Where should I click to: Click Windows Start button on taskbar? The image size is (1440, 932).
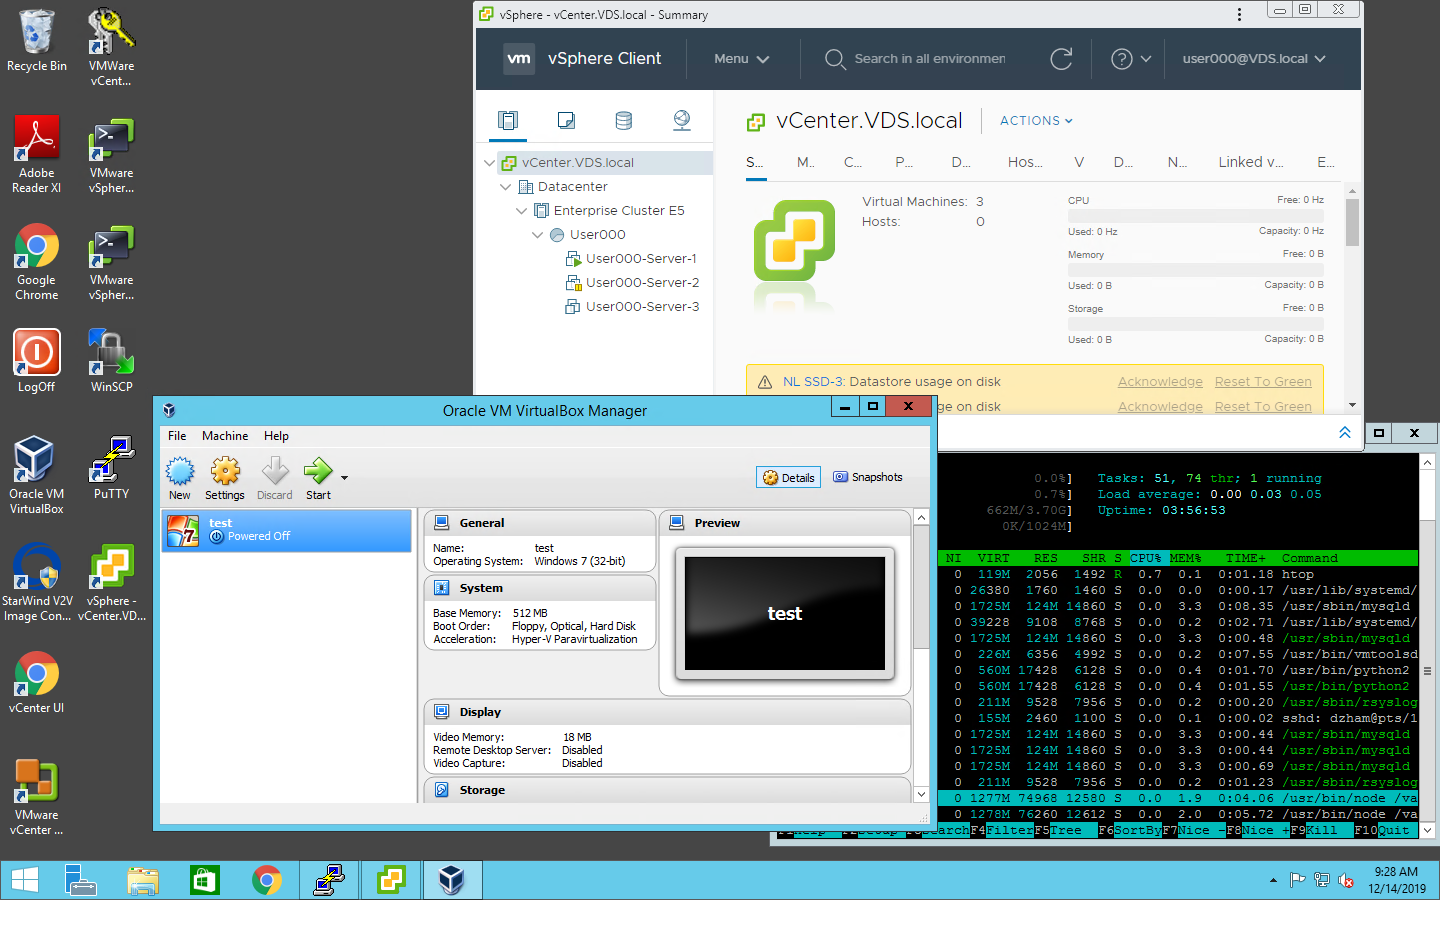(25, 880)
